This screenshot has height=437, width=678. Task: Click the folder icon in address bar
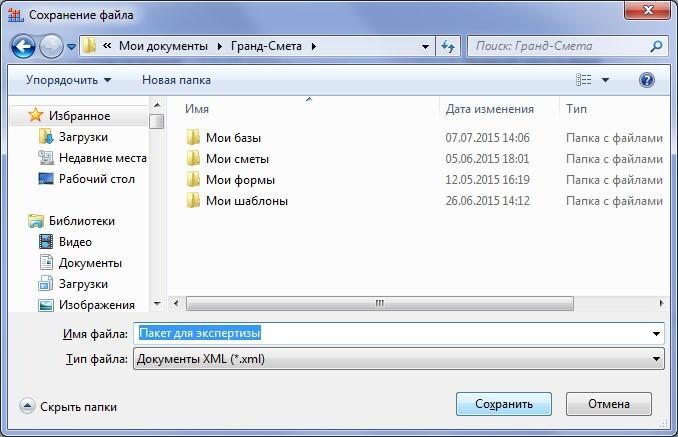click(90, 46)
